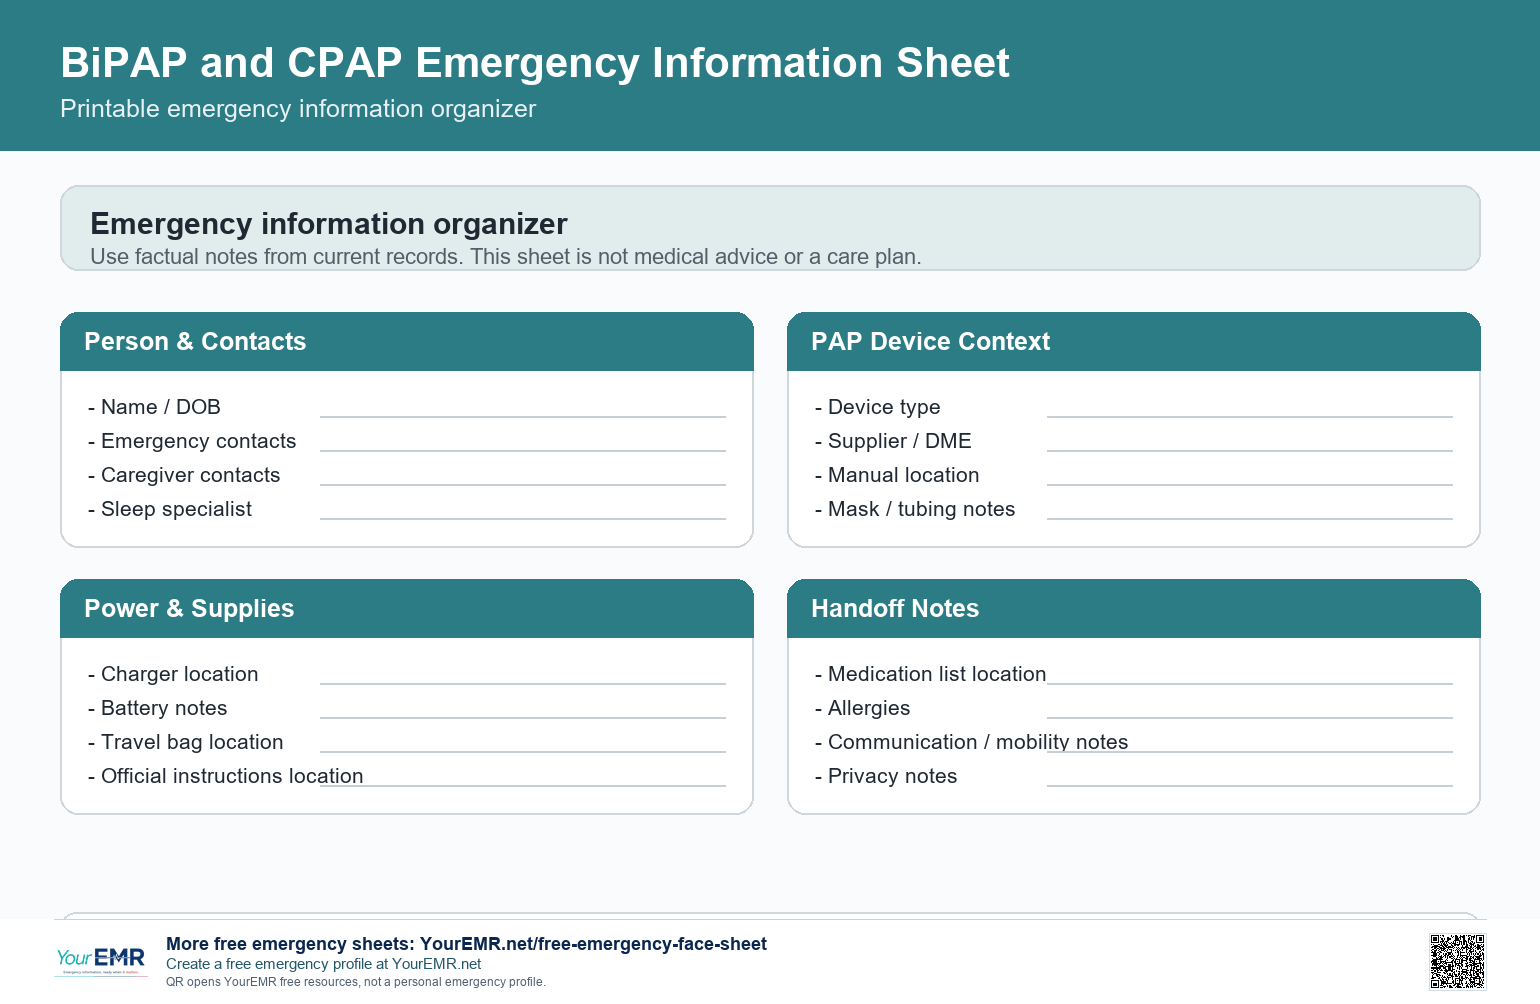This screenshot has height=1004, width=1540.
Task: Click the Mask / tubing notes blank line
Action: [x=1250, y=518]
